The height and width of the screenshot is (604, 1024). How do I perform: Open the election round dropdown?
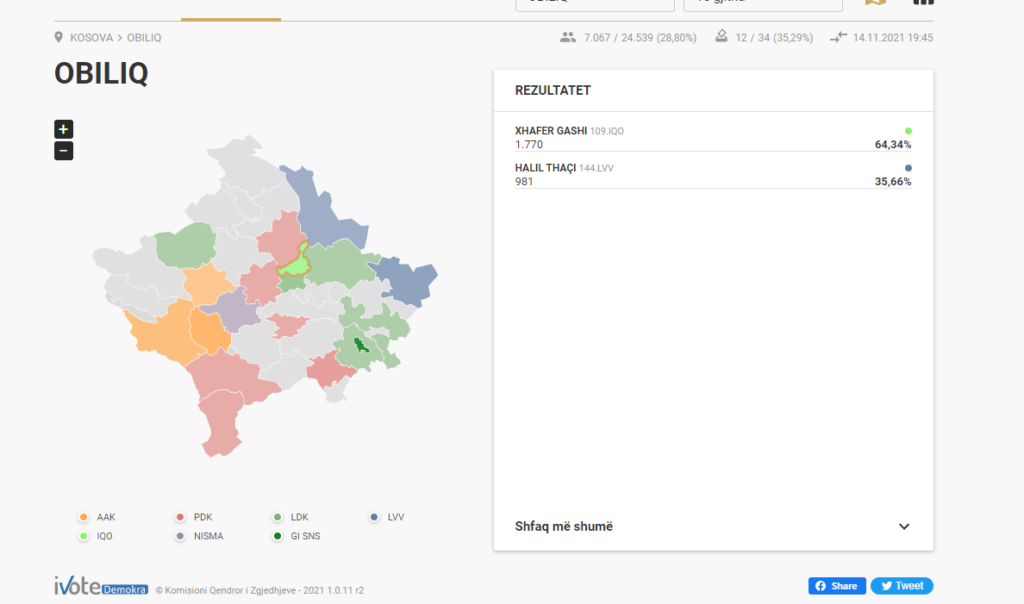point(762,3)
